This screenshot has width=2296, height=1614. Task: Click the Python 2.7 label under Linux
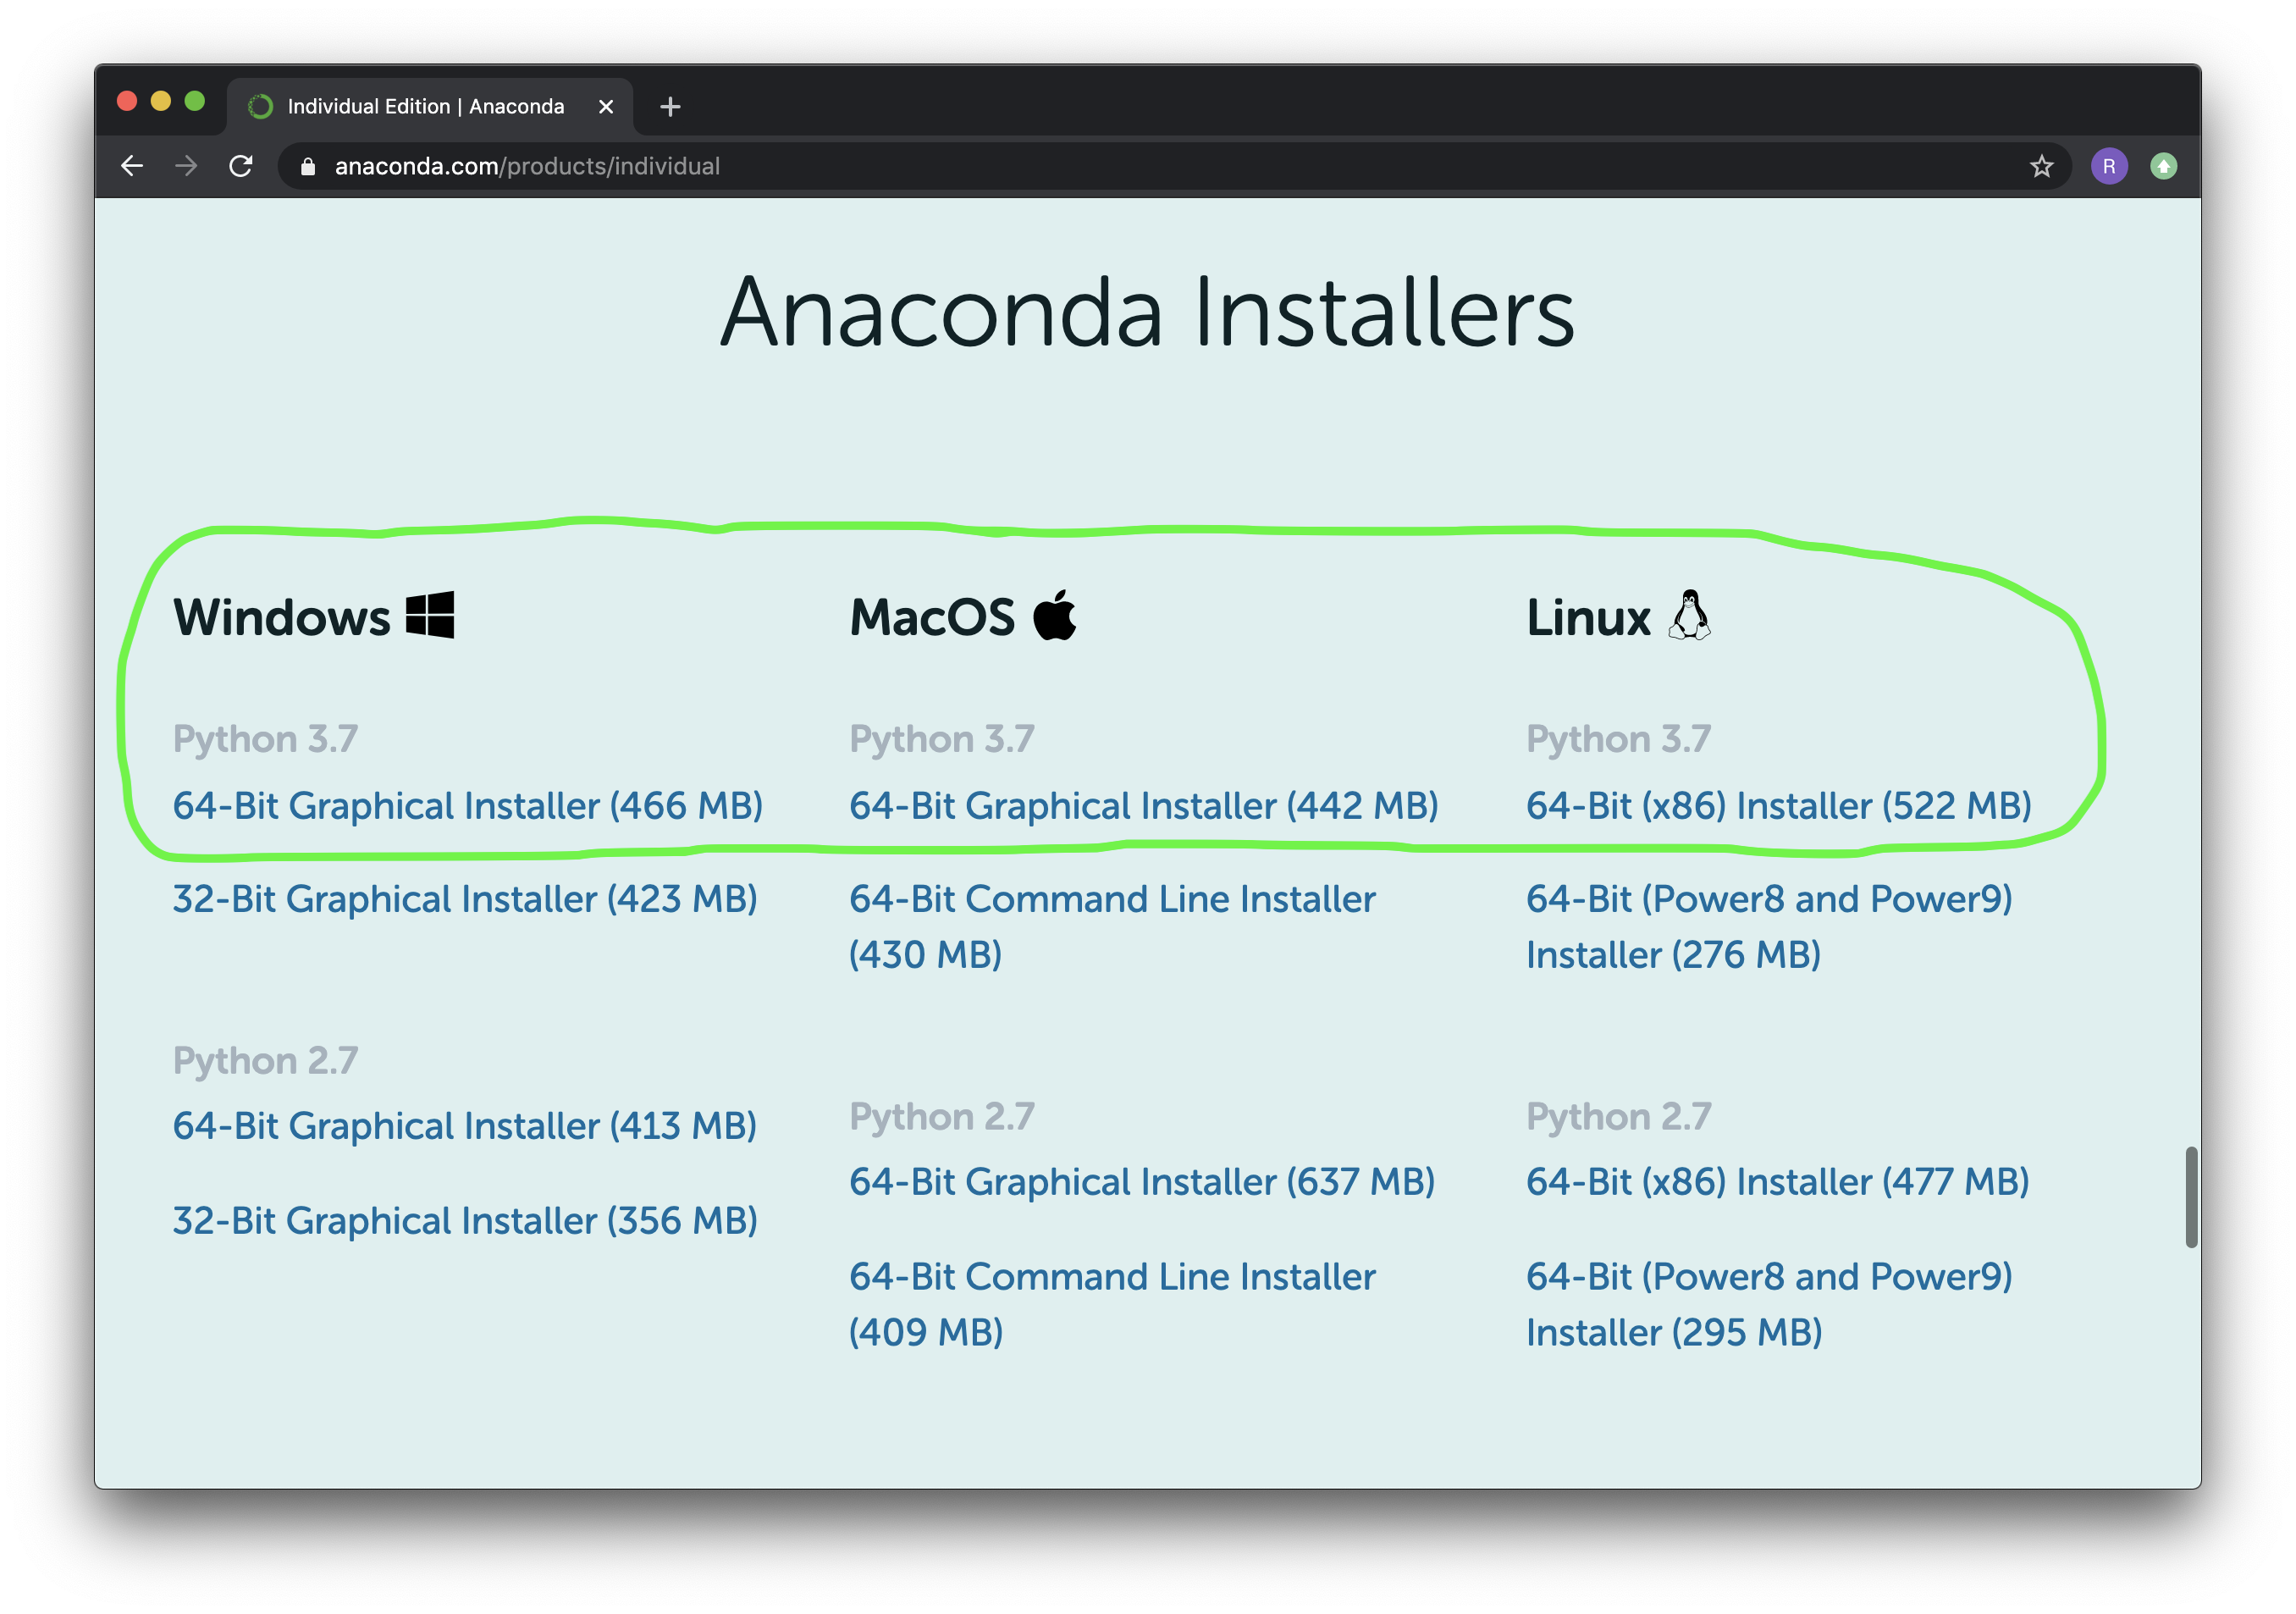click(x=1619, y=1117)
